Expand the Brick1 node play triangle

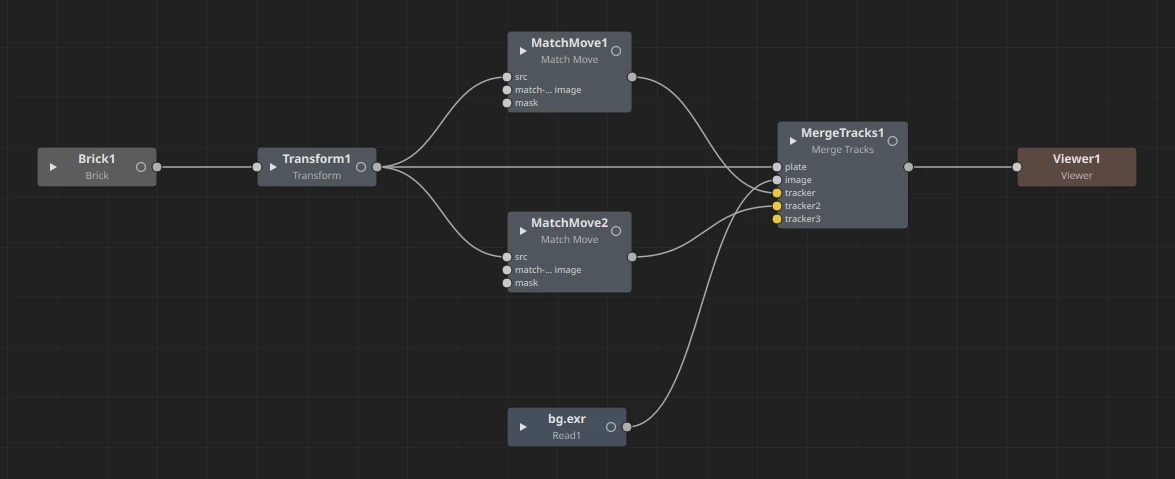click(52, 167)
